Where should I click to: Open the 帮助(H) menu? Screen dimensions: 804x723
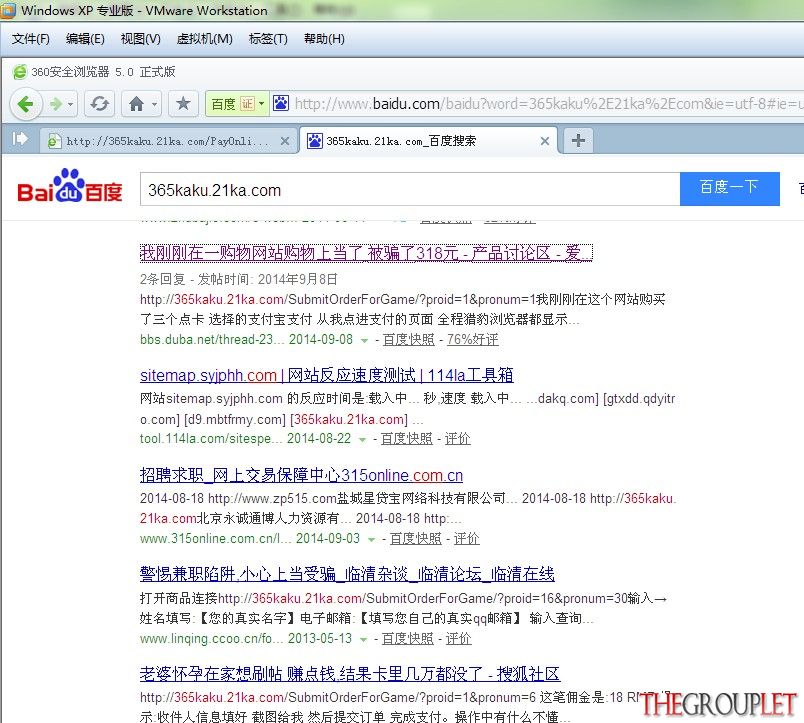pyautogui.click(x=324, y=39)
